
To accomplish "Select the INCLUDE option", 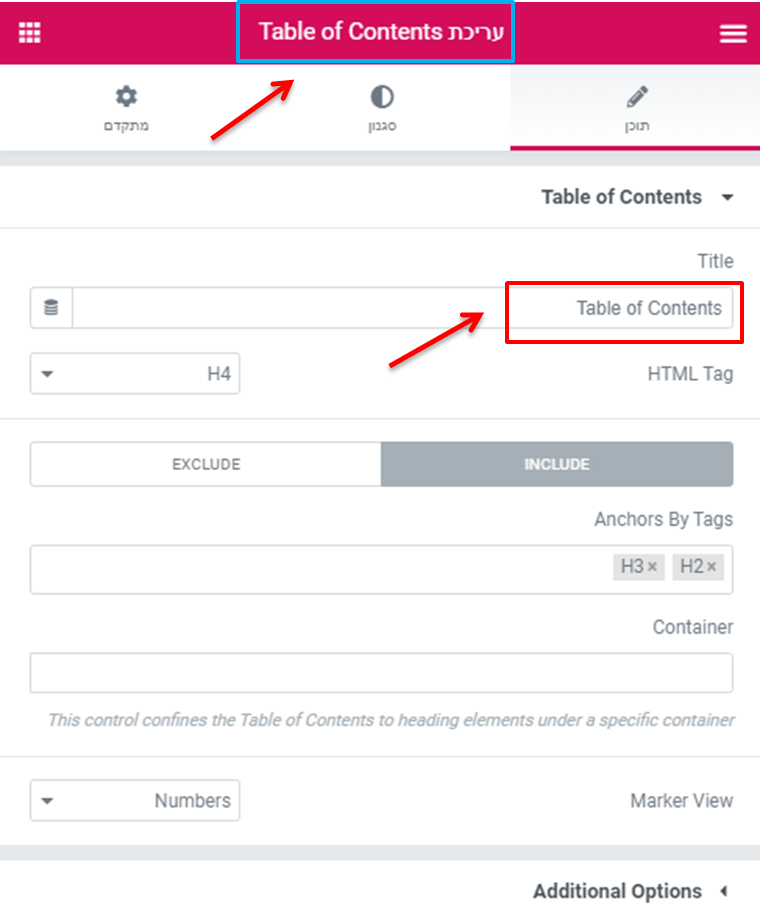I will coord(557,464).
